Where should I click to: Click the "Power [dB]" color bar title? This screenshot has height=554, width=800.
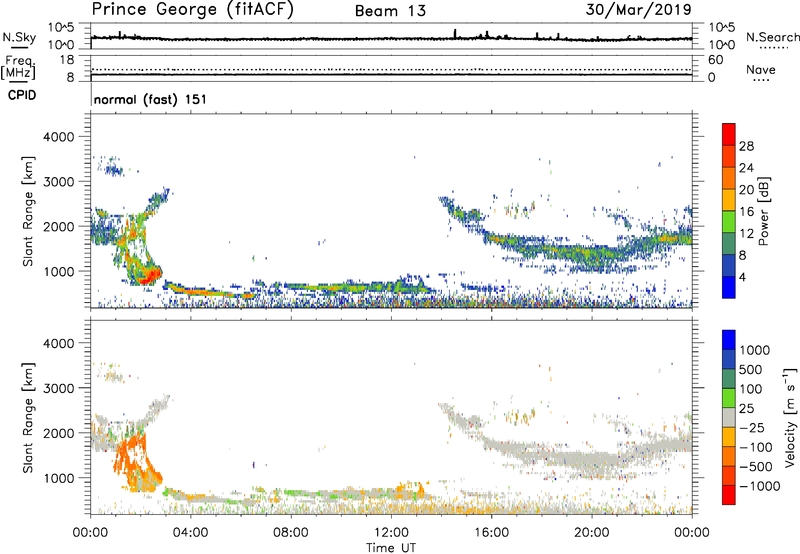click(x=763, y=211)
